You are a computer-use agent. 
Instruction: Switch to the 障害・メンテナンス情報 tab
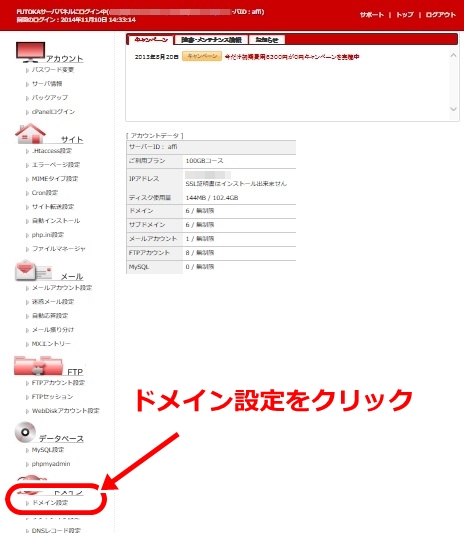(x=211, y=40)
